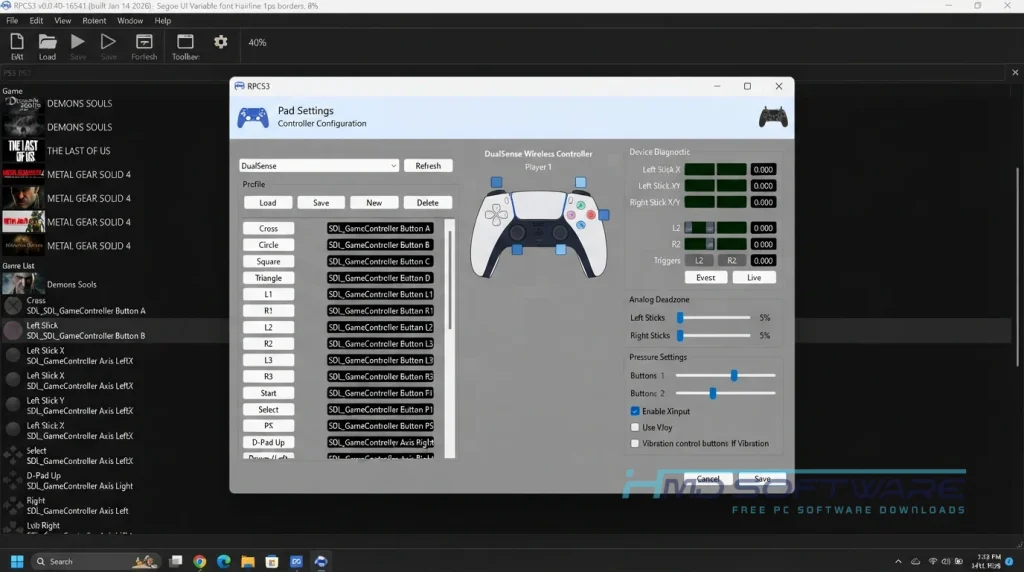Viewport: 1024px width, 572px height.
Task: Click the profile Load button
Action: pos(268,203)
